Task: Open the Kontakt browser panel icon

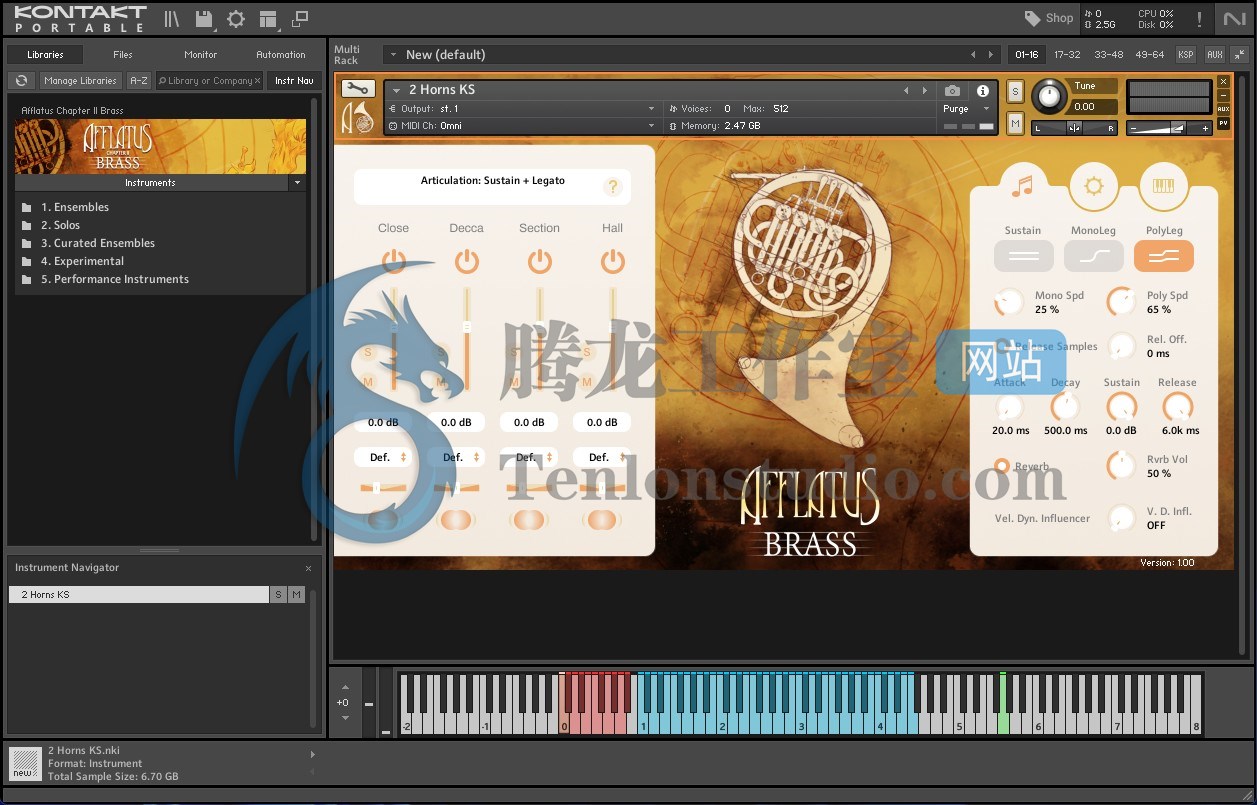Action: pyautogui.click(x=172, y=18)
